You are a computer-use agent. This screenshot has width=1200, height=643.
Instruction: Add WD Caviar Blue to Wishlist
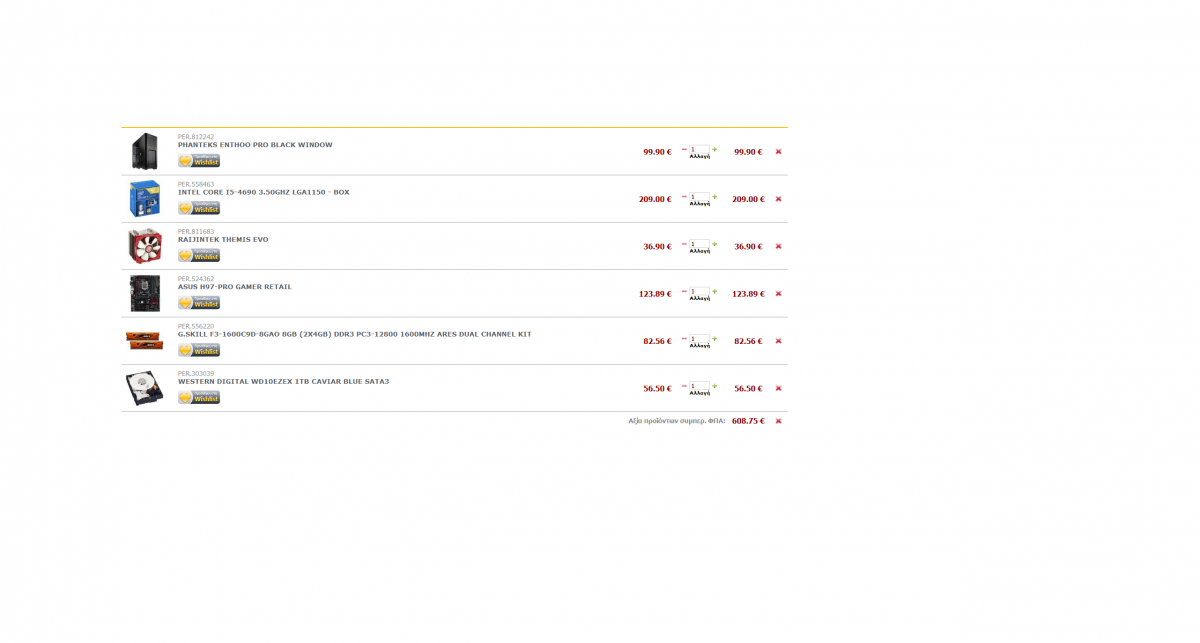199,397
